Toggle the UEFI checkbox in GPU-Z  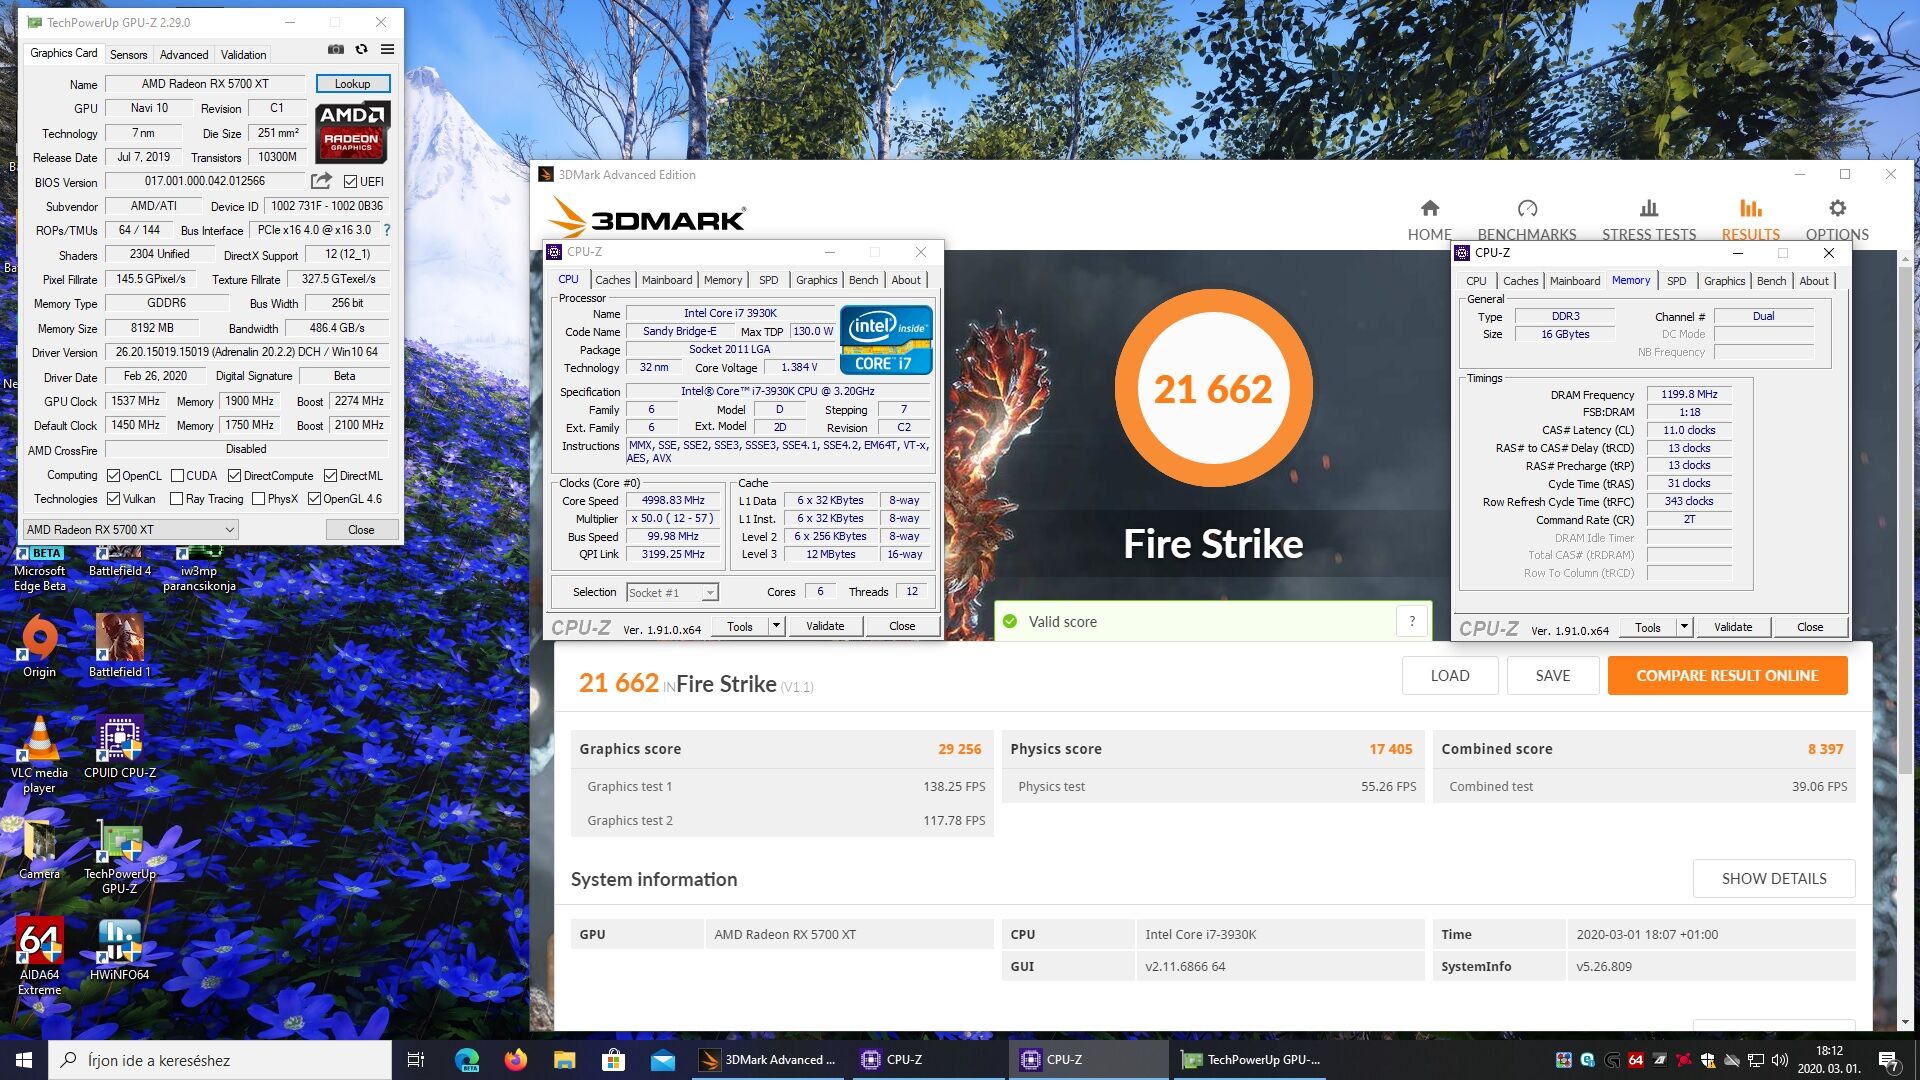[350, 181]
